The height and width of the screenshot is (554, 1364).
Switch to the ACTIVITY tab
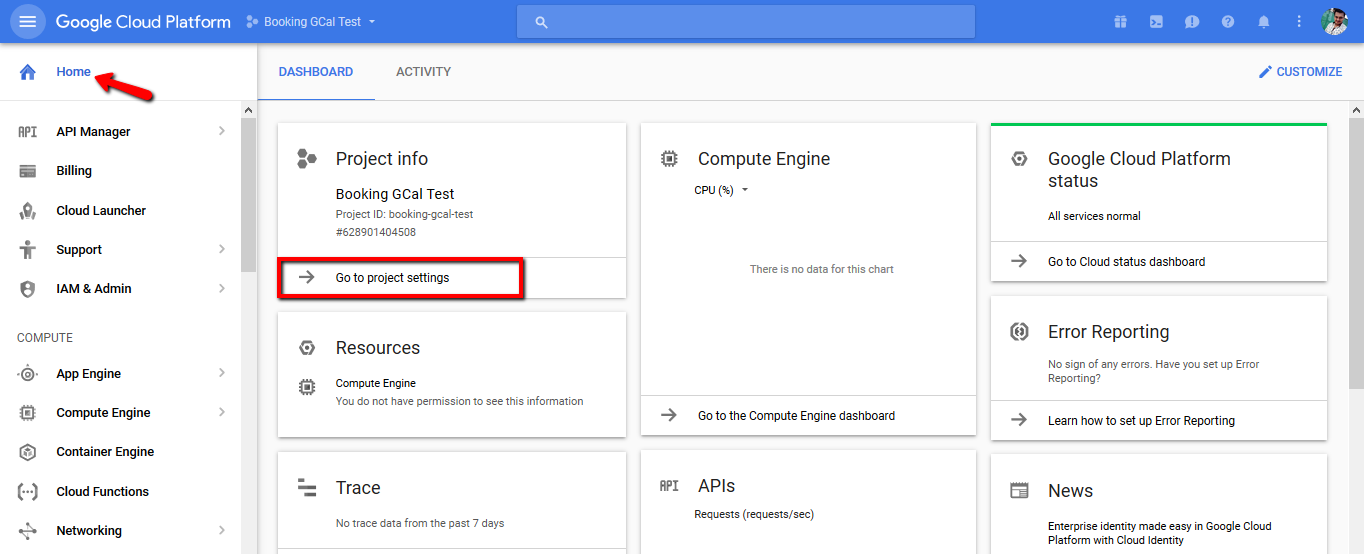point(423,72)
